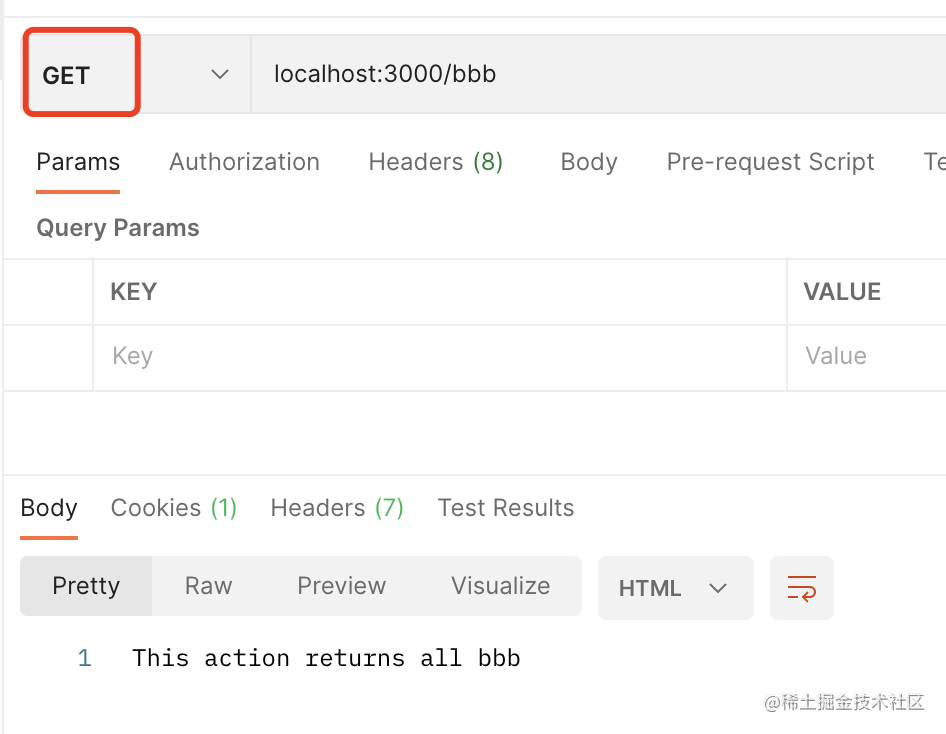Switch to the request Body tab
This screenshot has height=734, width=946.
(589, 162)
